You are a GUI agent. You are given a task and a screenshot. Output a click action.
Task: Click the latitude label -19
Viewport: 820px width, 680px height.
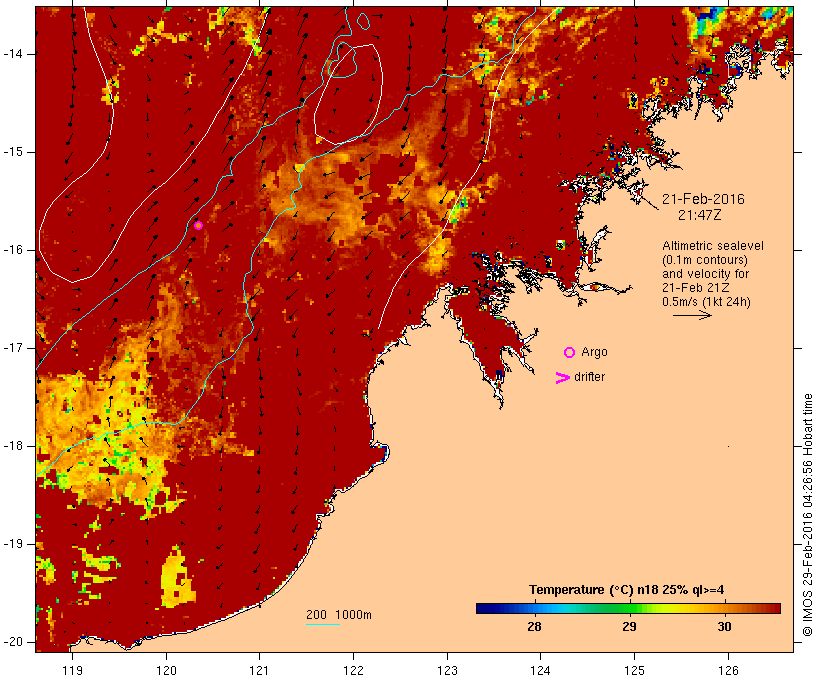click(13, 544)
